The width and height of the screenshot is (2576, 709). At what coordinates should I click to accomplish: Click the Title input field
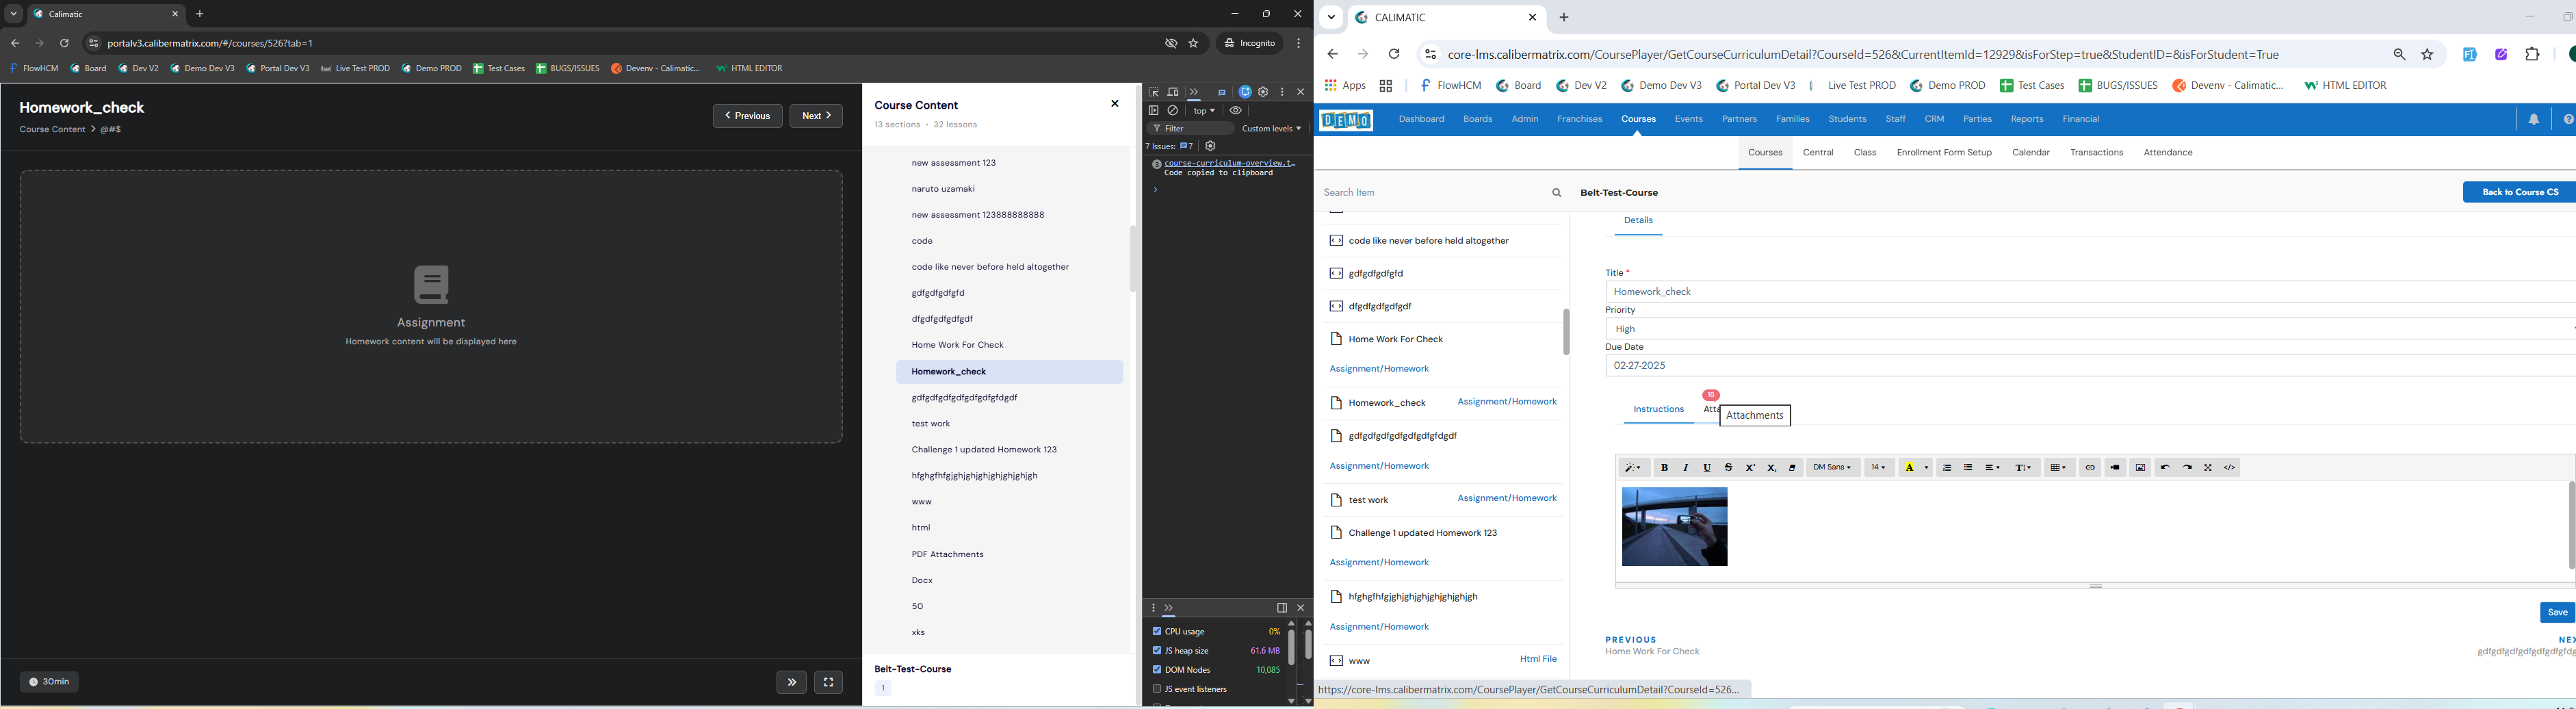tap(2090, 292)
